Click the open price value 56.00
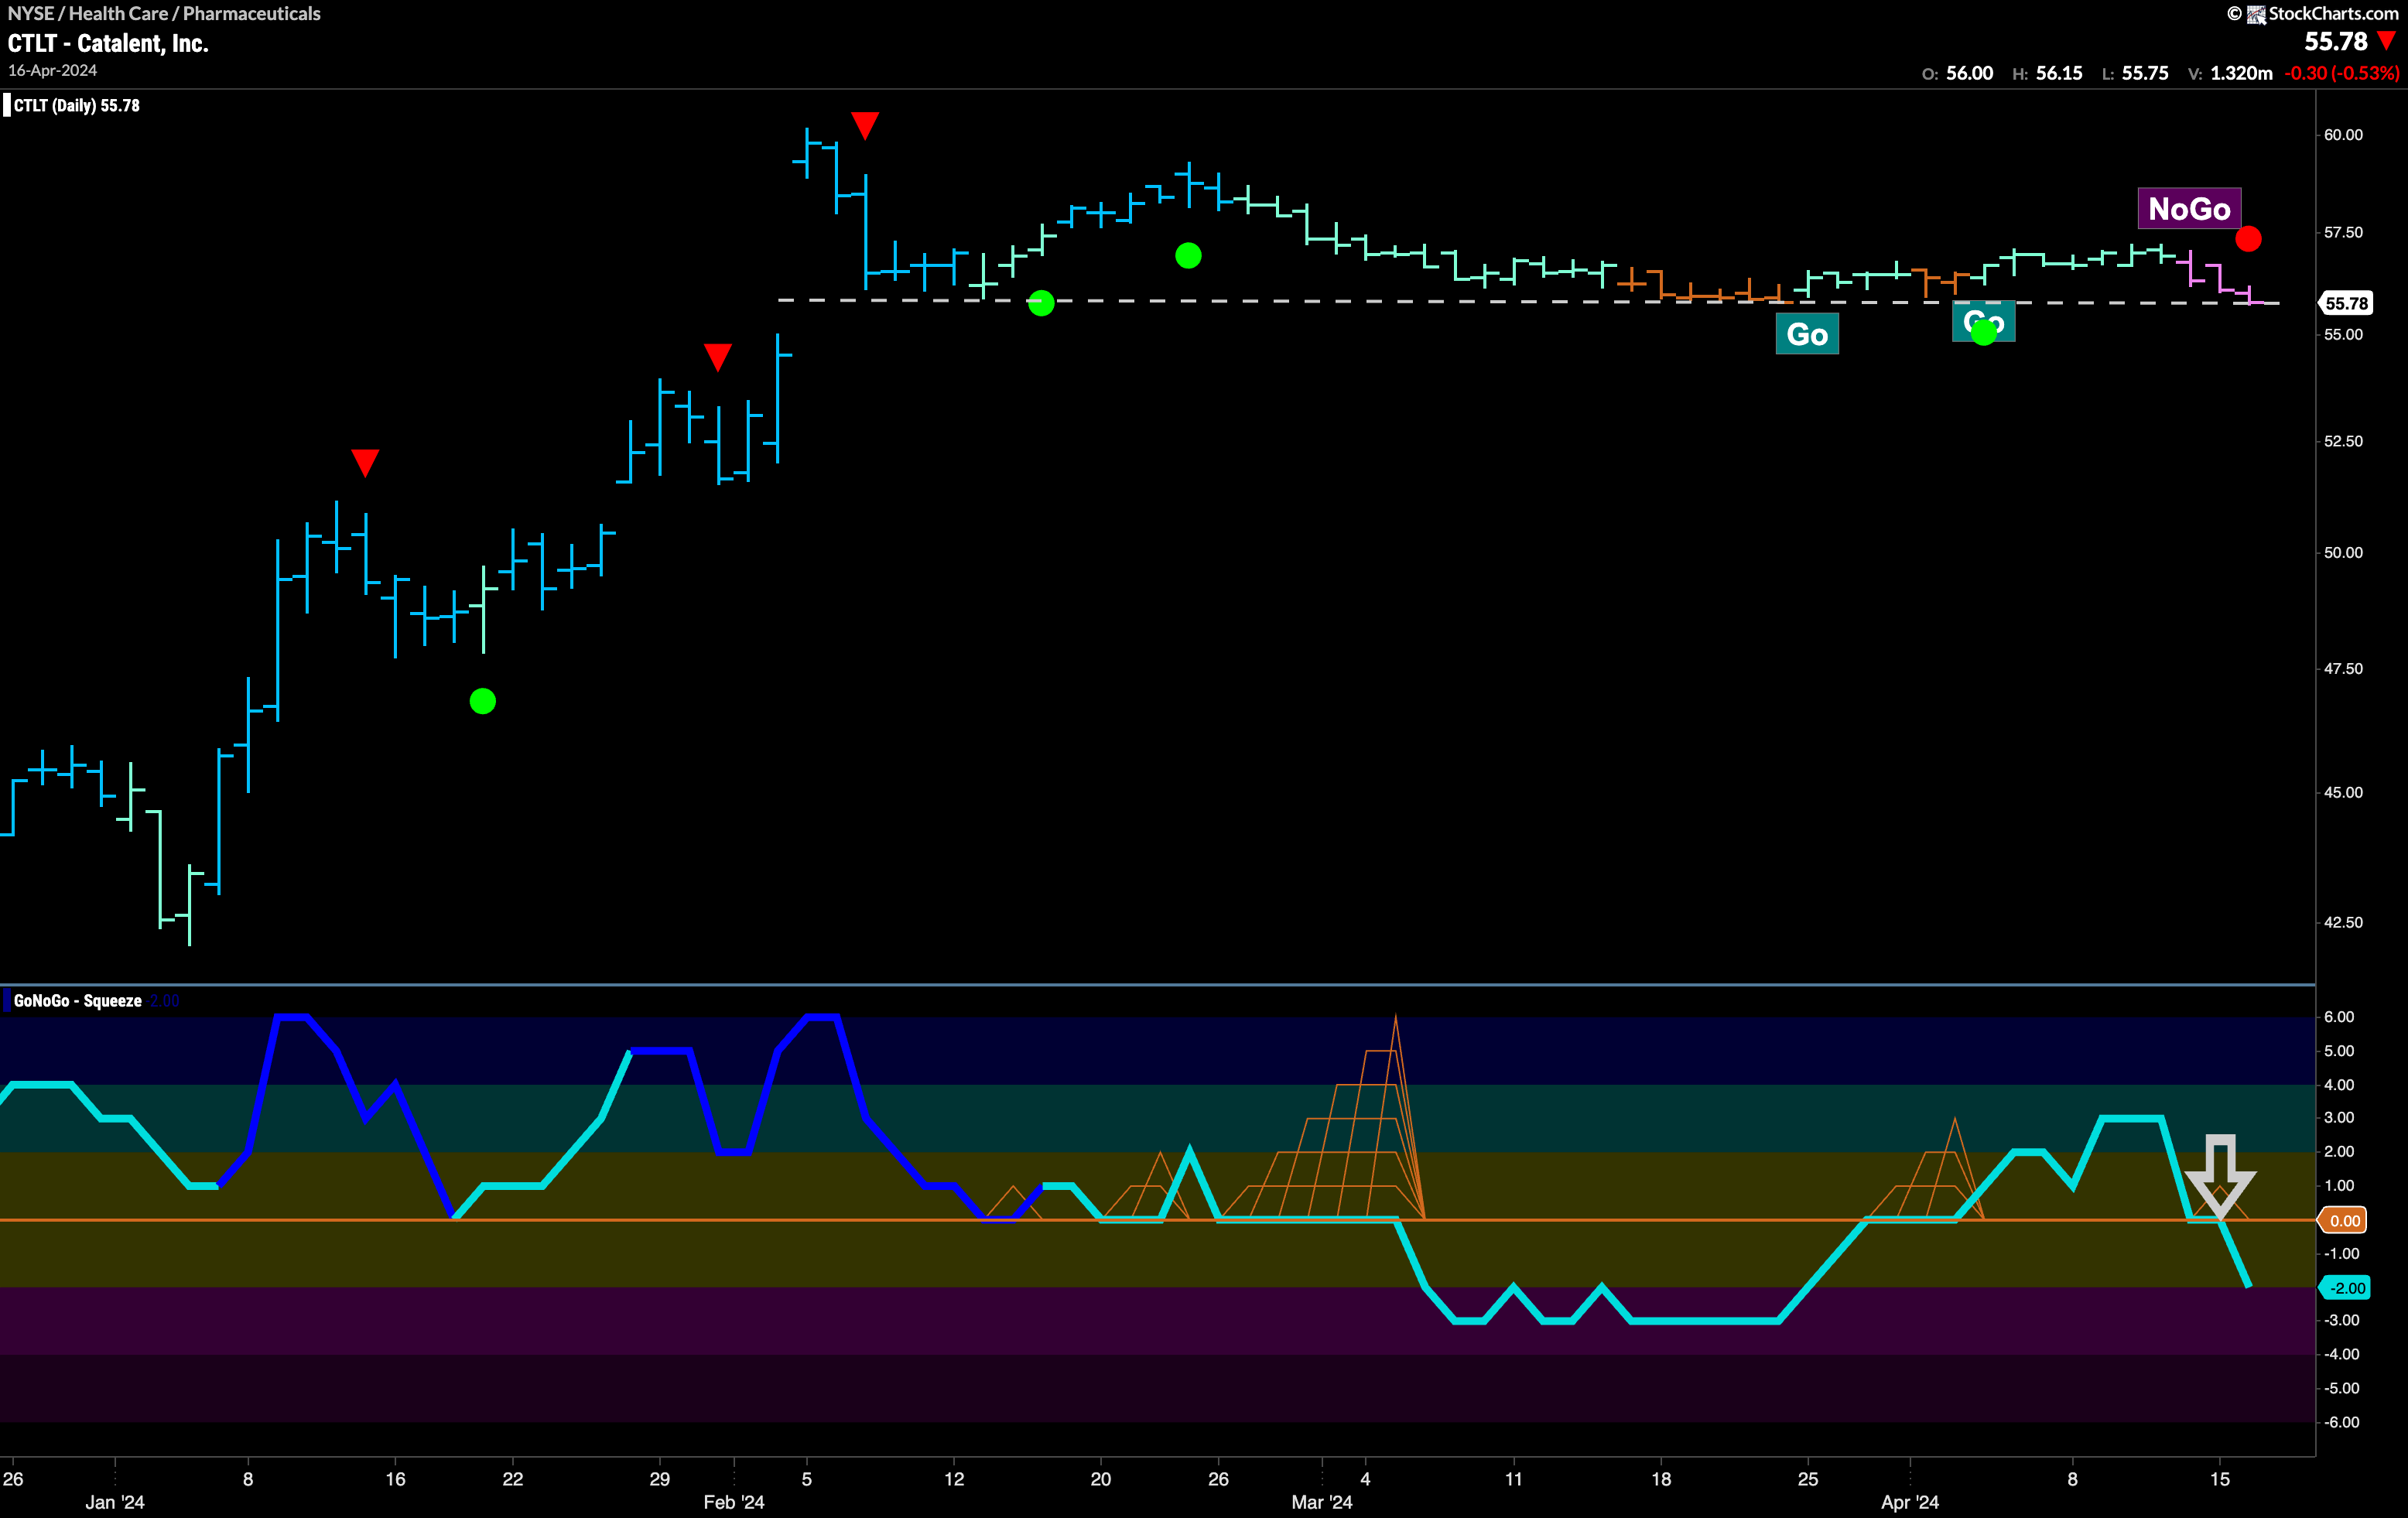2408x1518 pixels. pos(1969,73)
